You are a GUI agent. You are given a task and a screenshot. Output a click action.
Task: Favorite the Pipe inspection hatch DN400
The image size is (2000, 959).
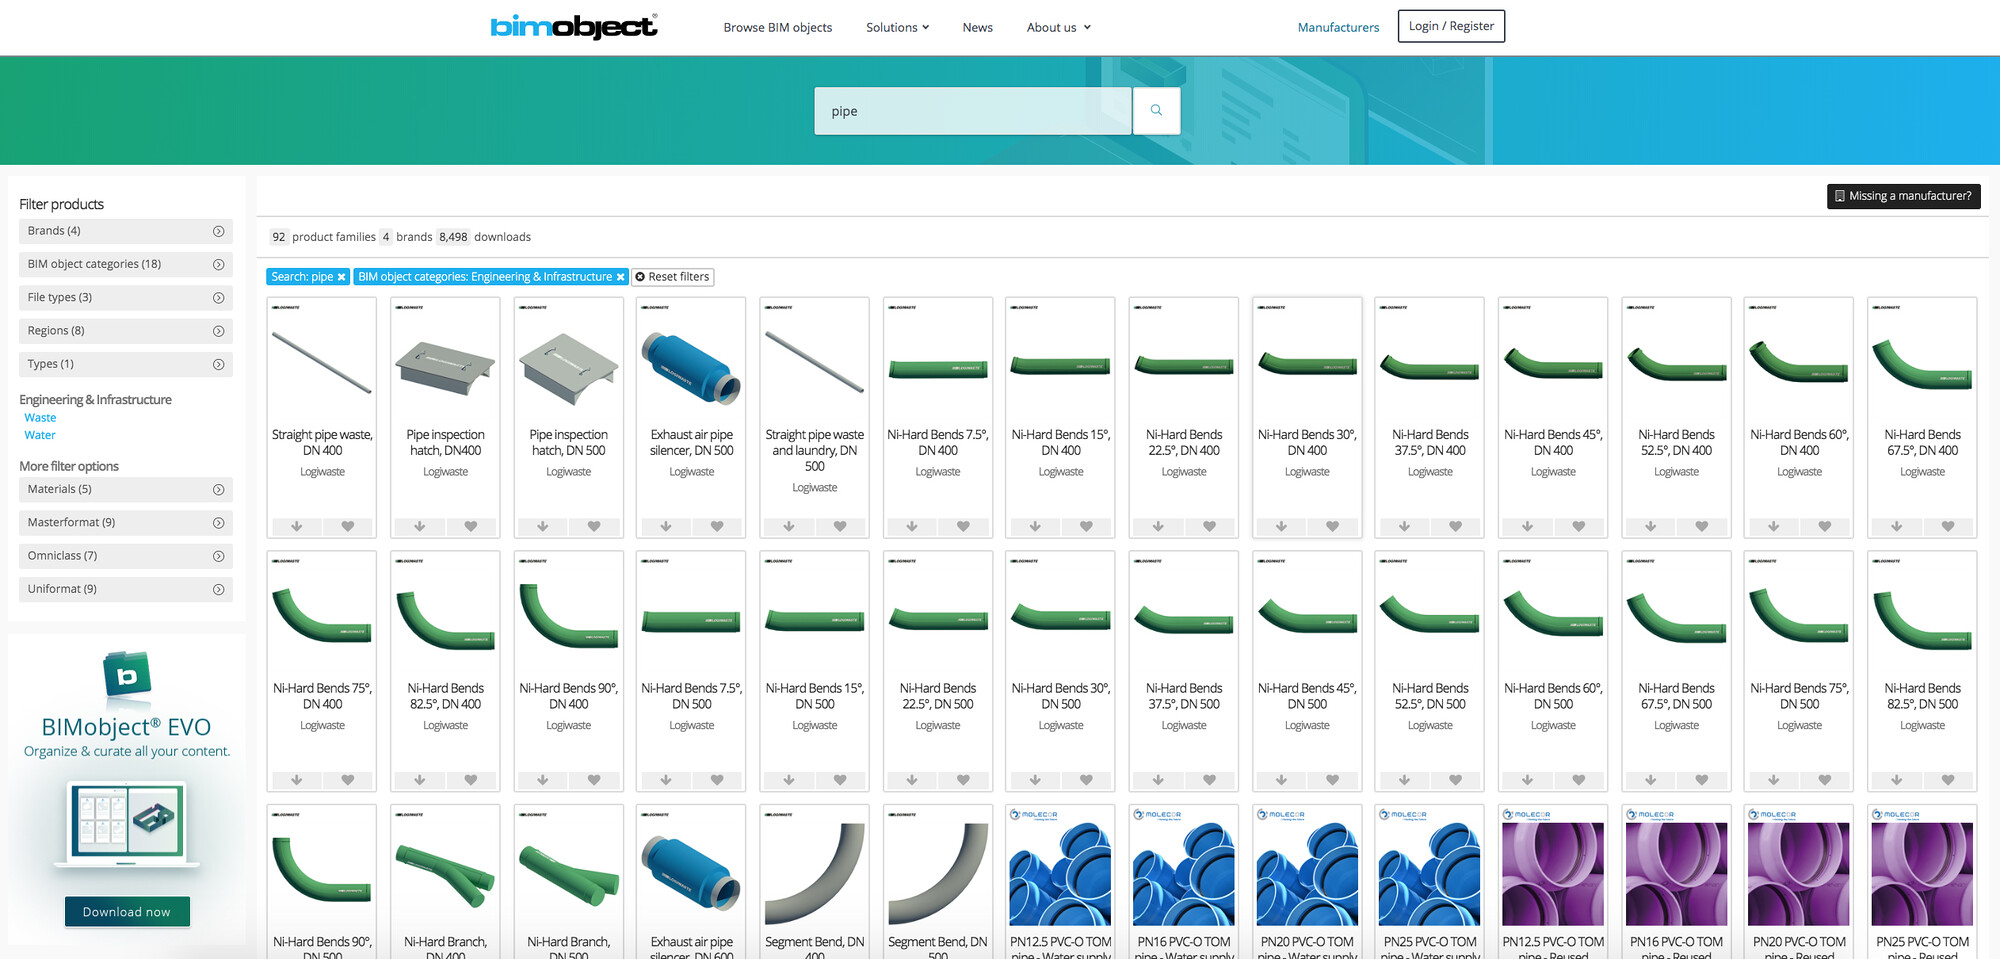tap(471, 526)
